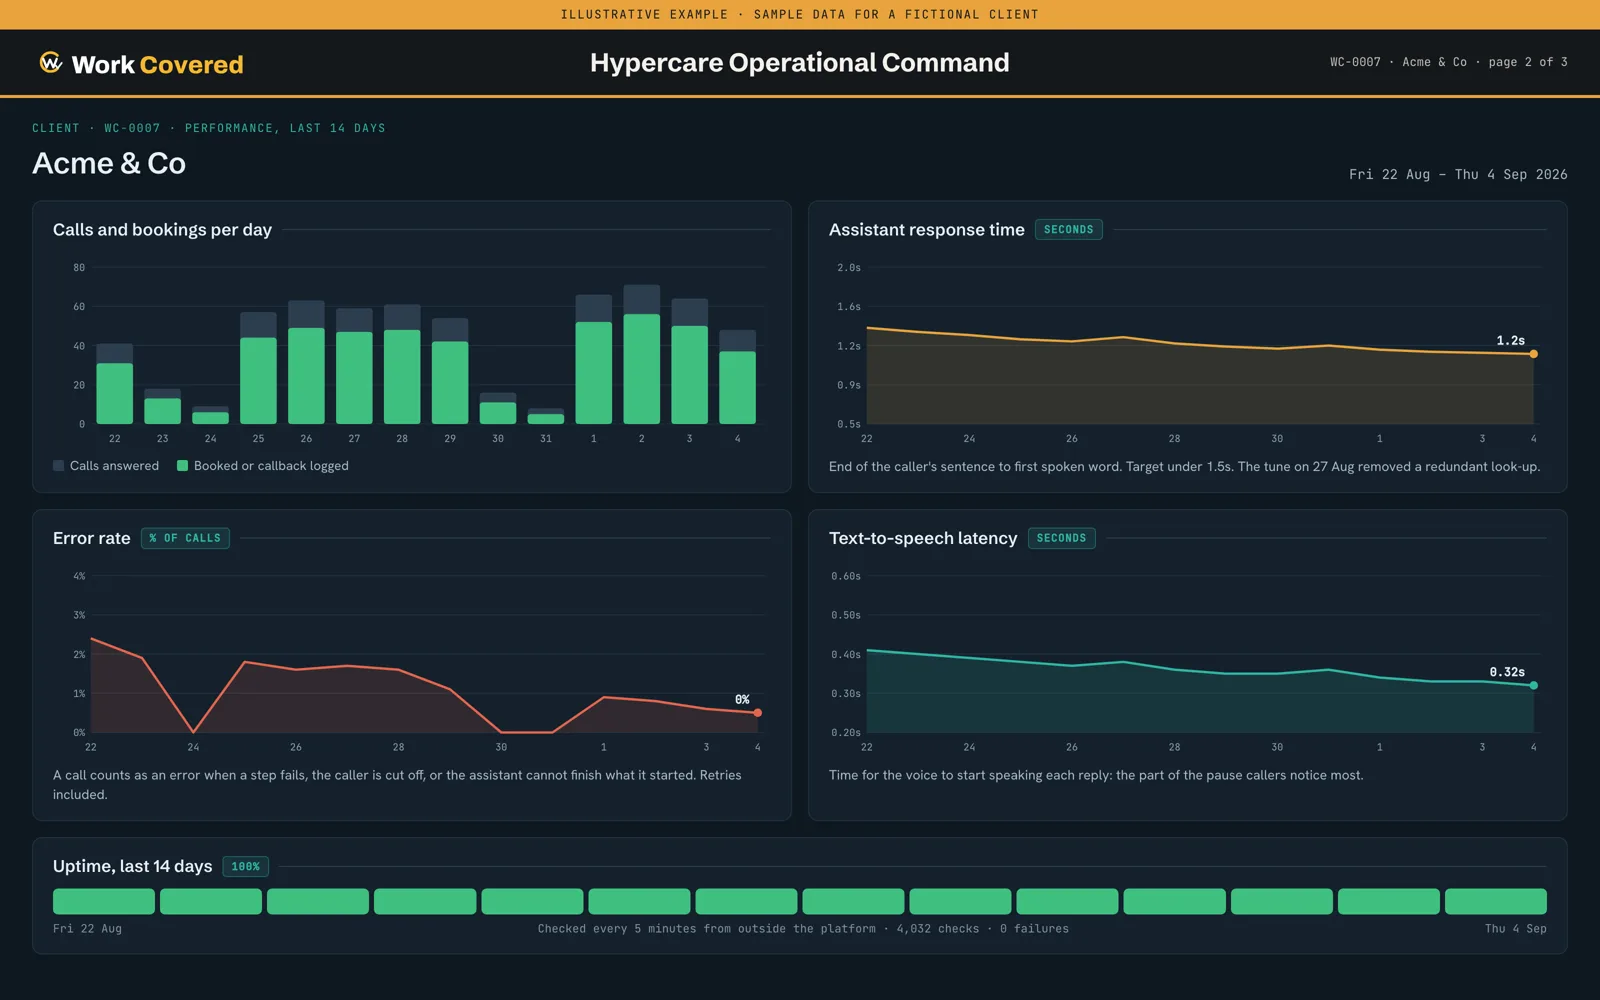Click the "Text-to-speech latency" chart title

point(923,538)
